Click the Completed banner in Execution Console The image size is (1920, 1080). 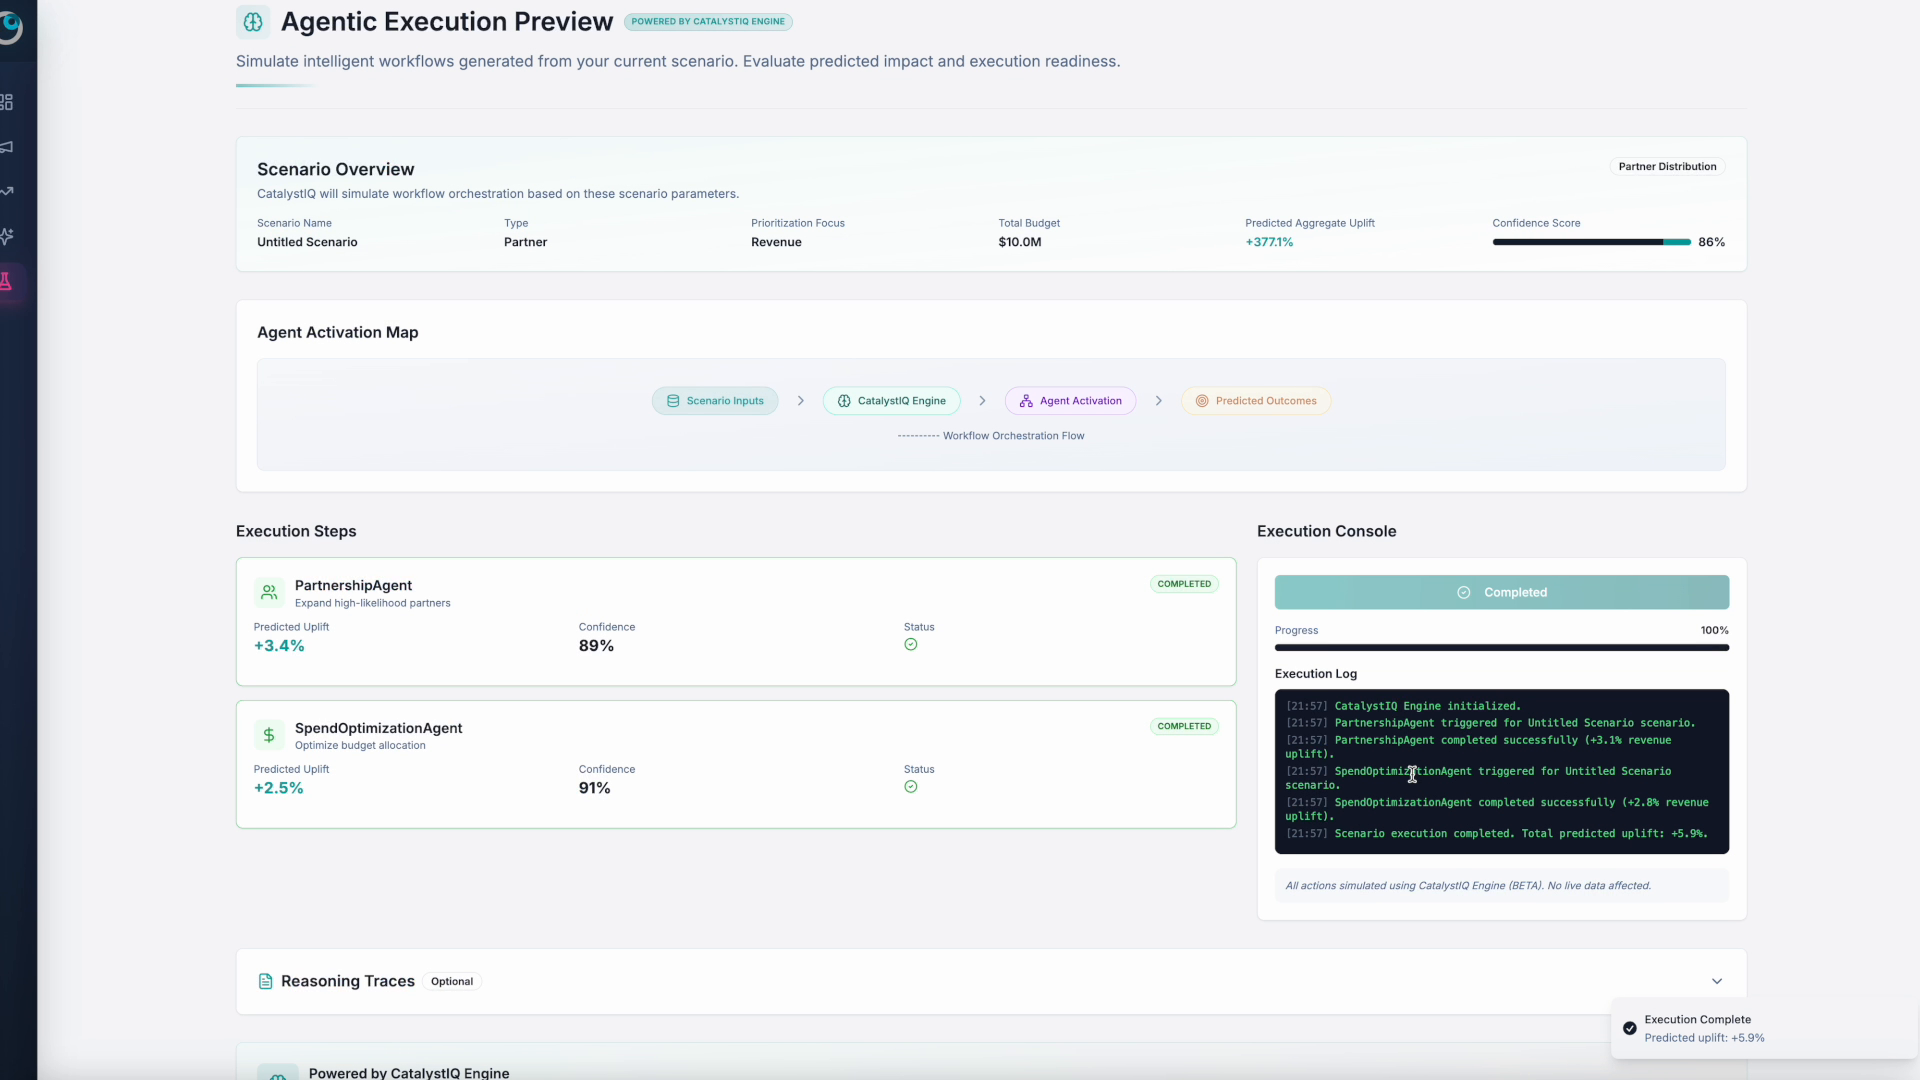(1501, 592)
